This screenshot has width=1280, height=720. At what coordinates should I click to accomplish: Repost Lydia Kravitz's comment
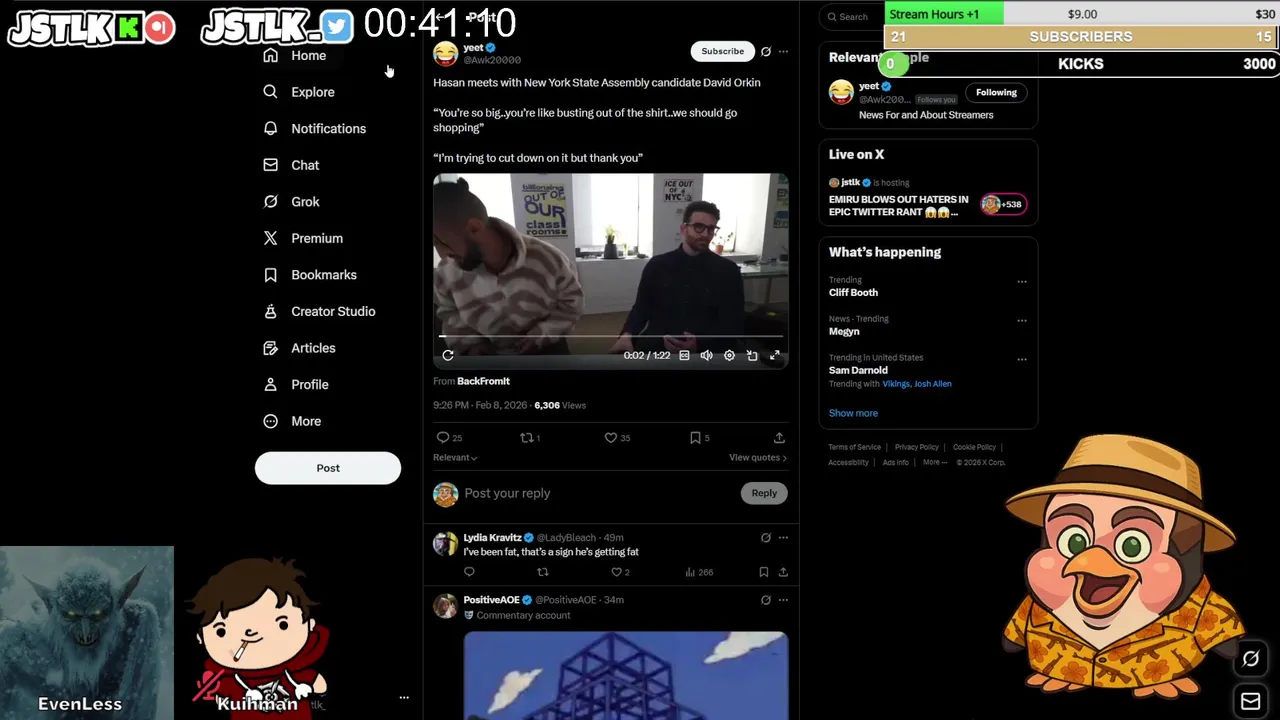(x=543, y=572)
